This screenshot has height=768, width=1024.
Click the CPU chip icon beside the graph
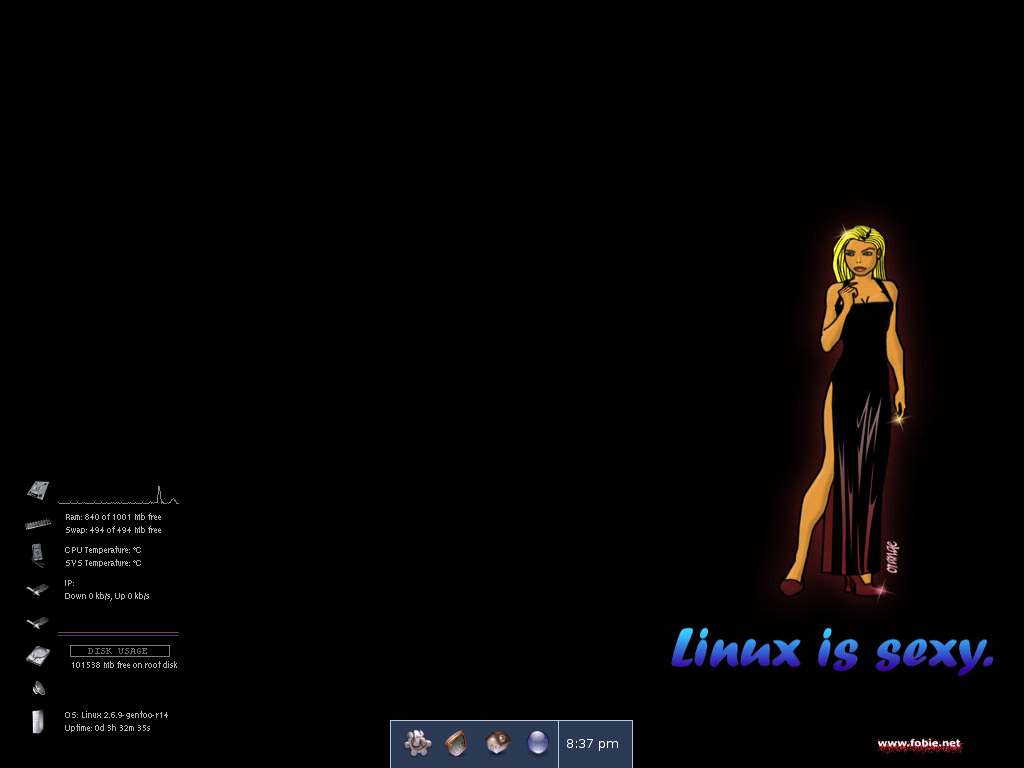click(x=39, y=490)
